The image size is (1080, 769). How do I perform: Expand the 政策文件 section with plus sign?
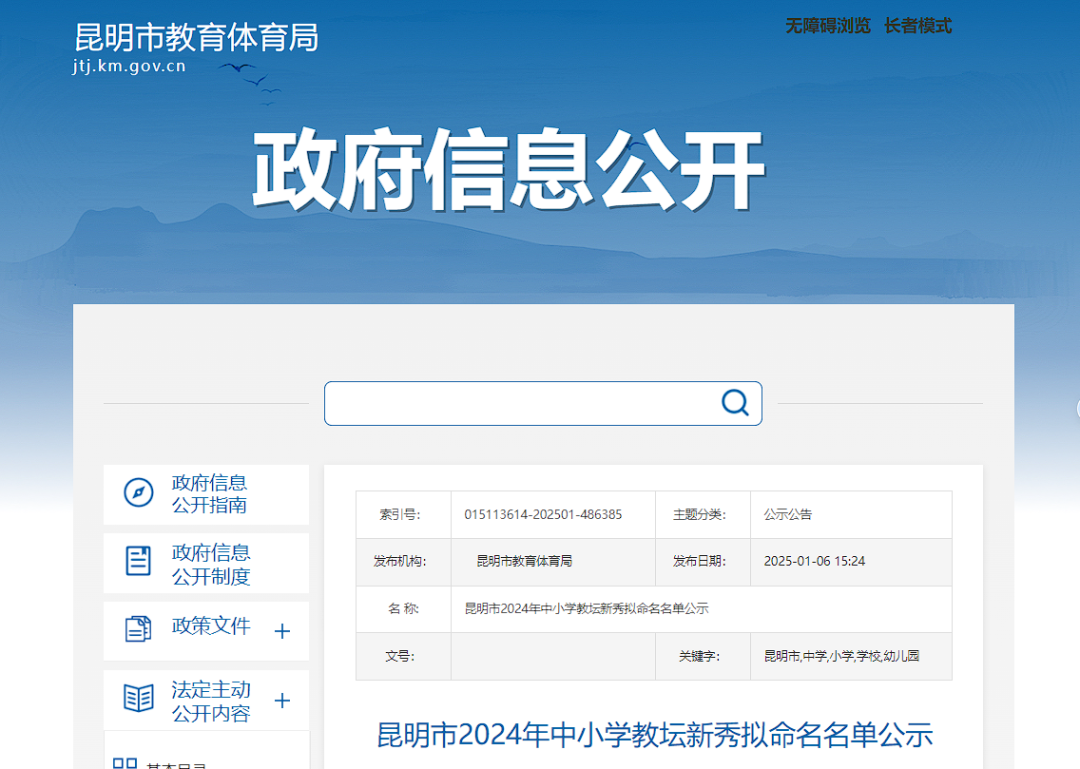click(x=282, y=631)
